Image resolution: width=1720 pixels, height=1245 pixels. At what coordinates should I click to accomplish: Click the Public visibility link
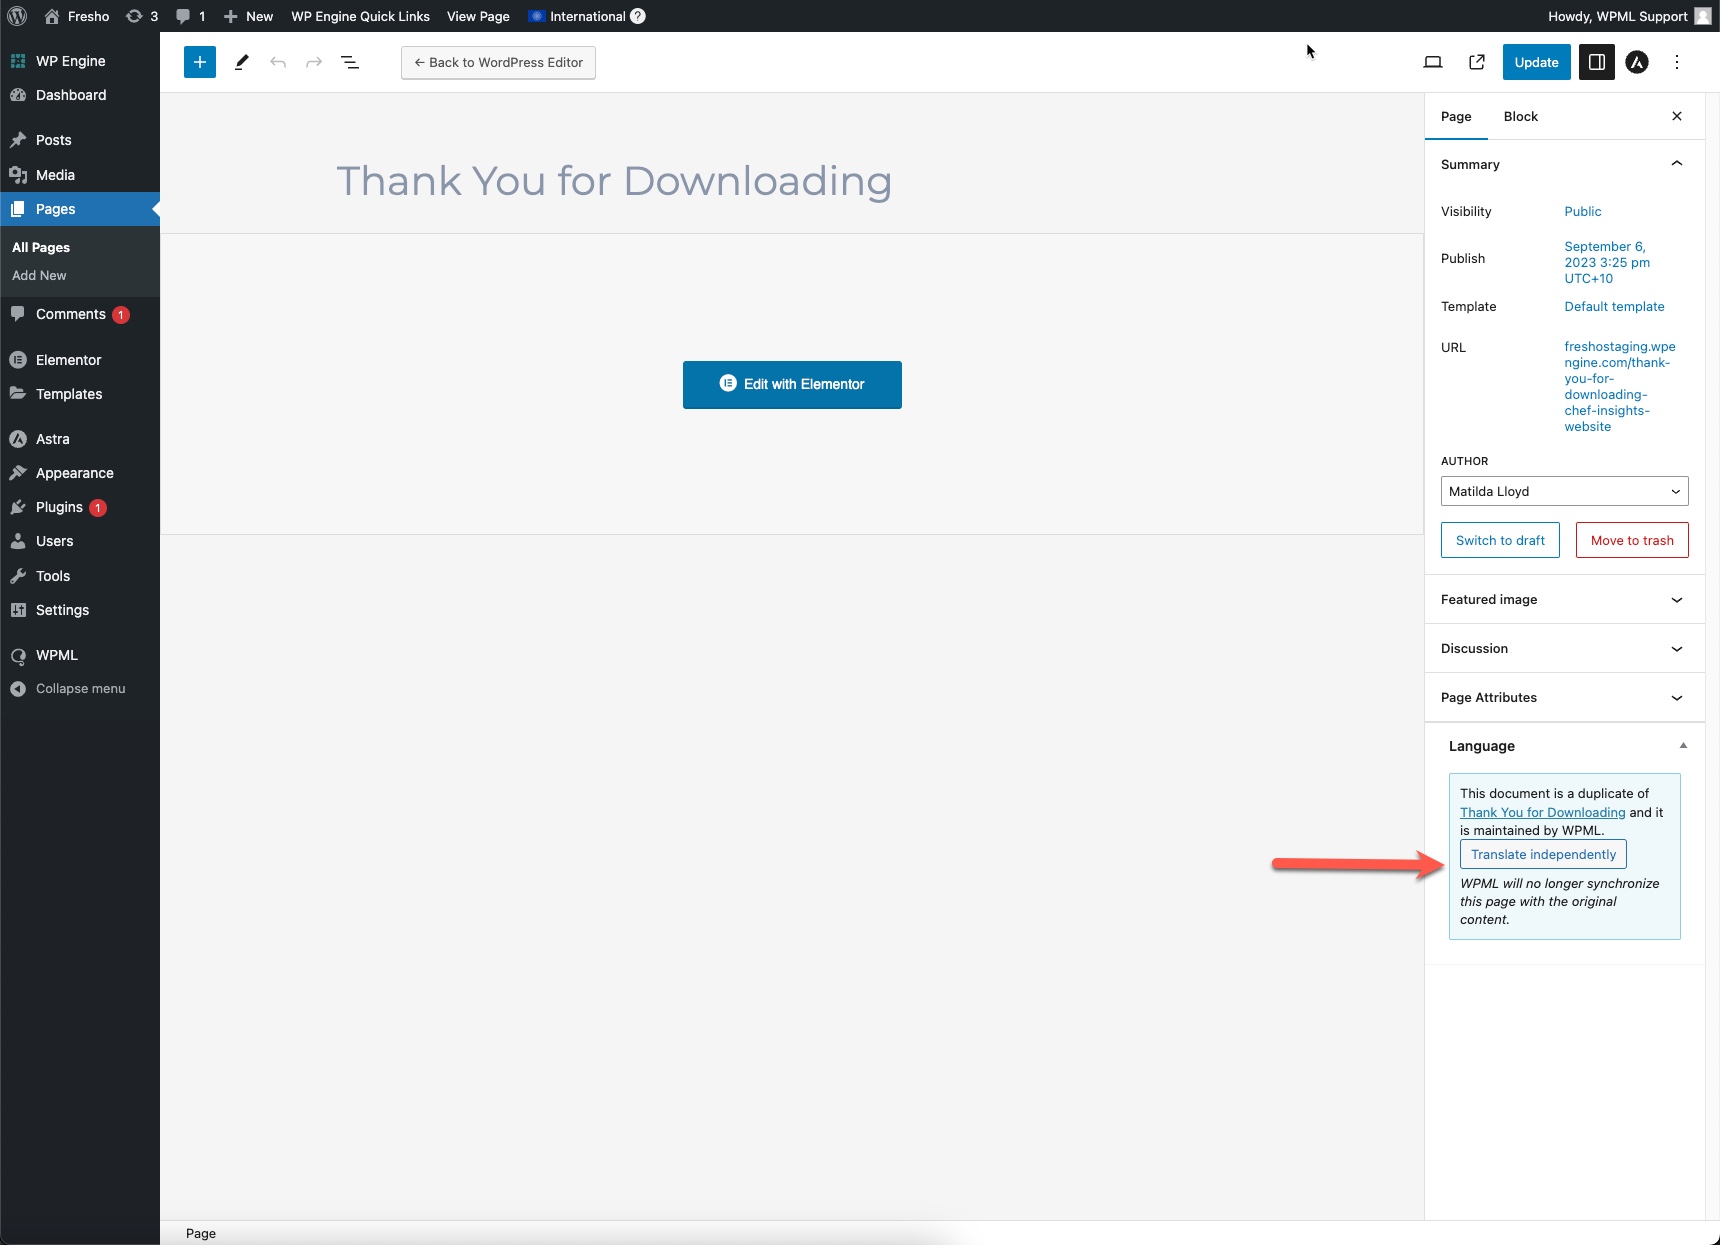[1582, 212]
